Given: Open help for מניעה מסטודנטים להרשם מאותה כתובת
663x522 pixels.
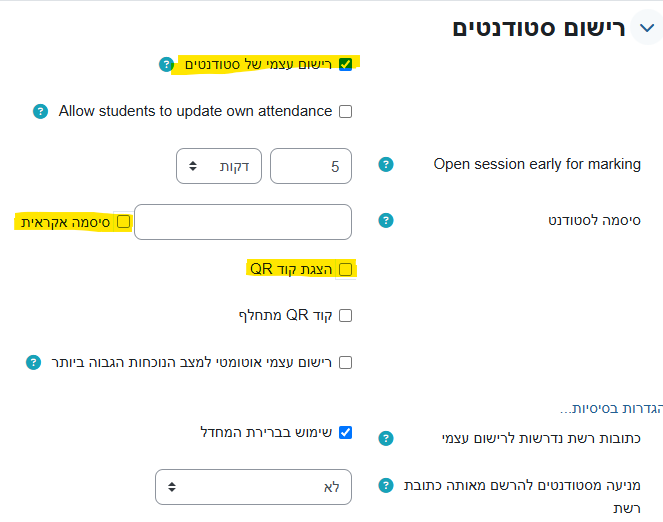Looking at the screenshot, I should (x=386, y=486).
